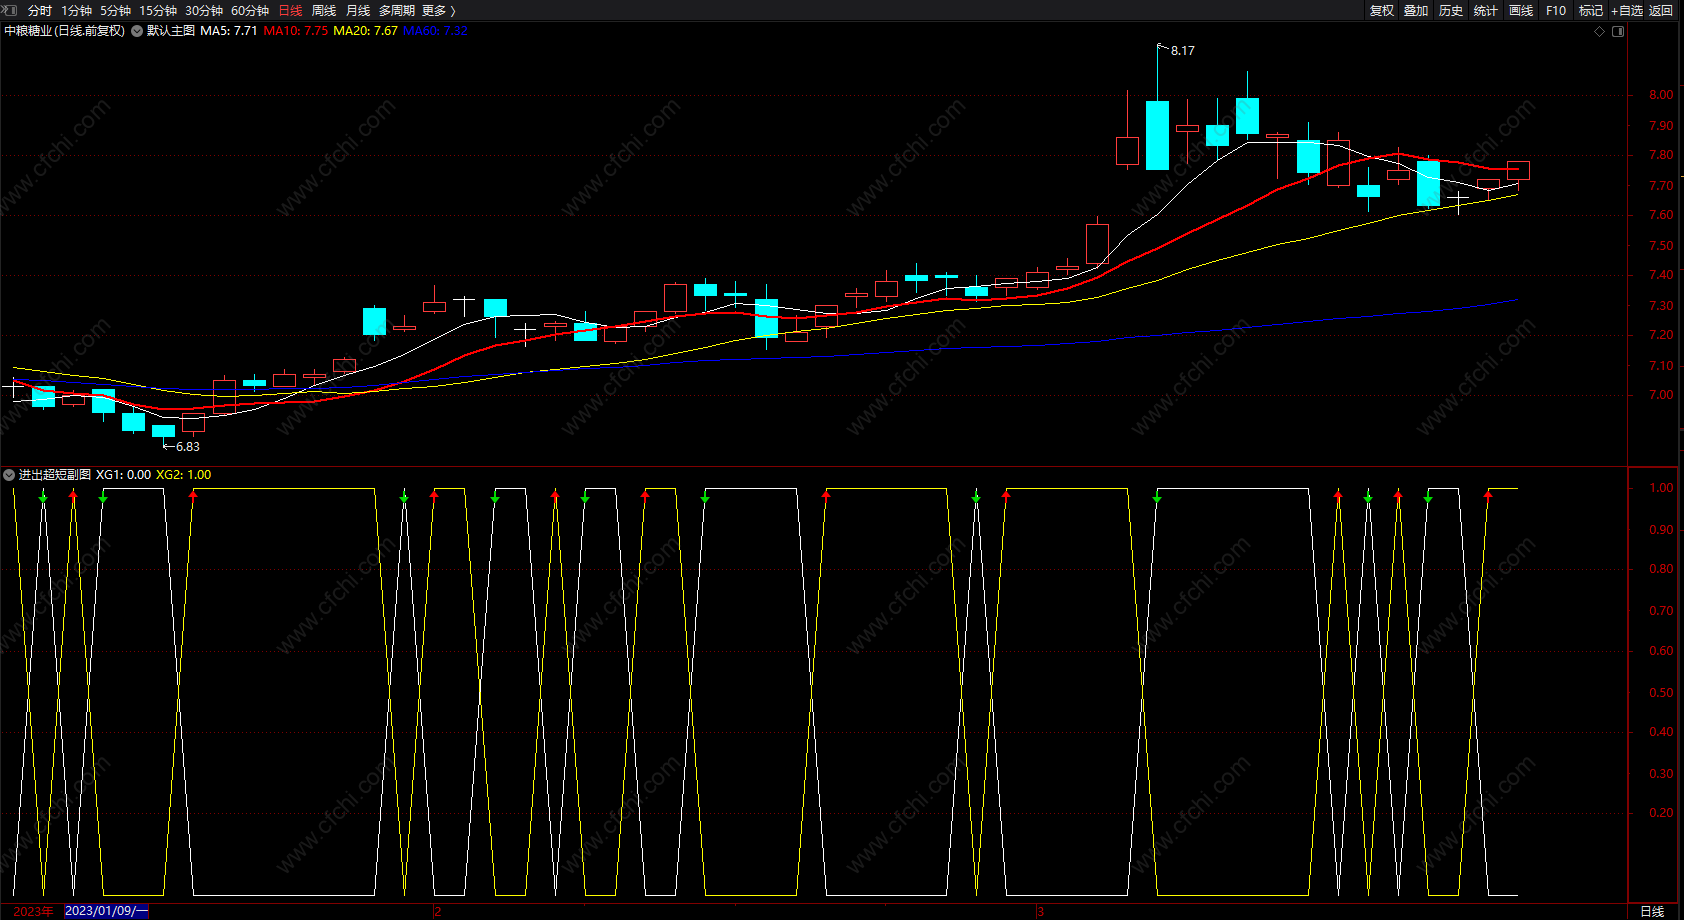
Task: Open the 统计 statistics button
Action: click(1486, 11)
